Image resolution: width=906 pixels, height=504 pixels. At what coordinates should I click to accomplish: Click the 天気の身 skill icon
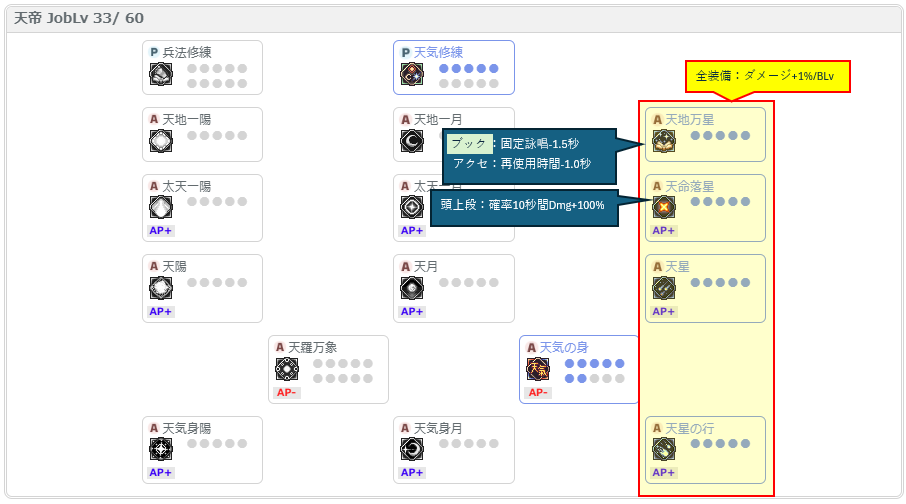coord(538,369)
